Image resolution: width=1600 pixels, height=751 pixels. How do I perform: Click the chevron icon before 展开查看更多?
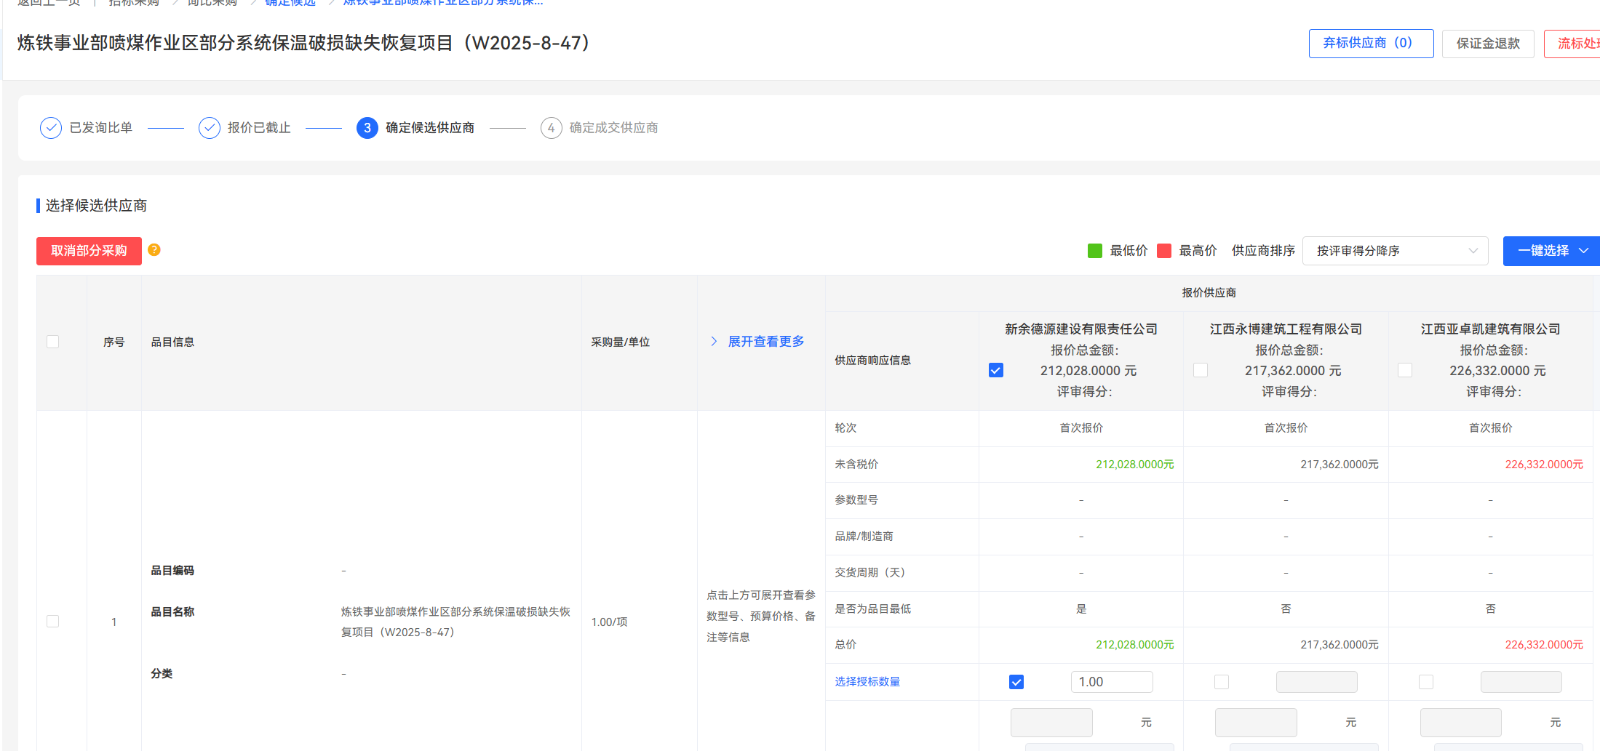tap(714, 341)
